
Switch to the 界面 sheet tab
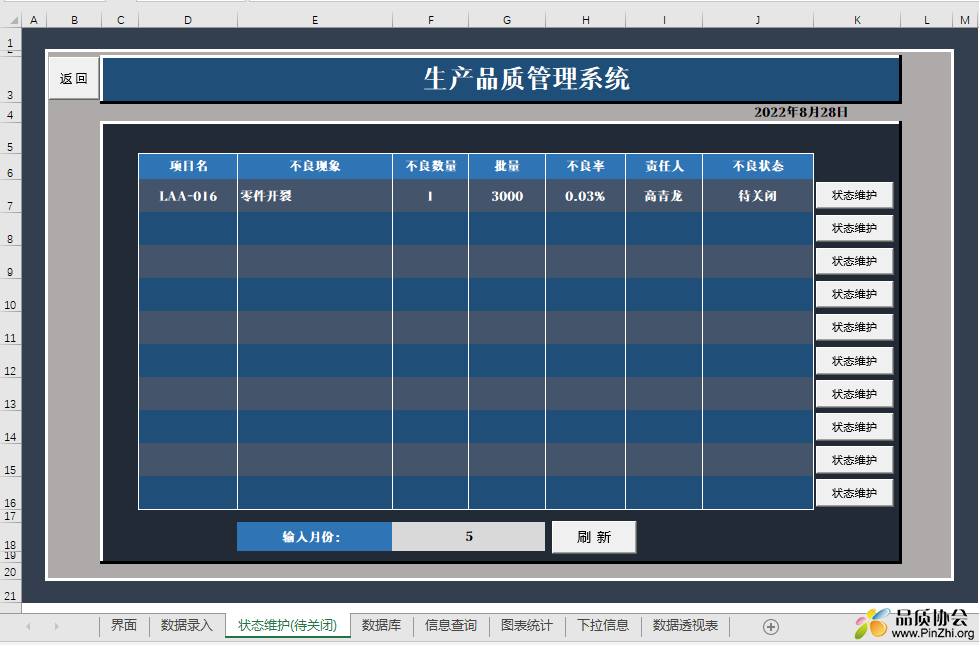[x=124, y=625]
